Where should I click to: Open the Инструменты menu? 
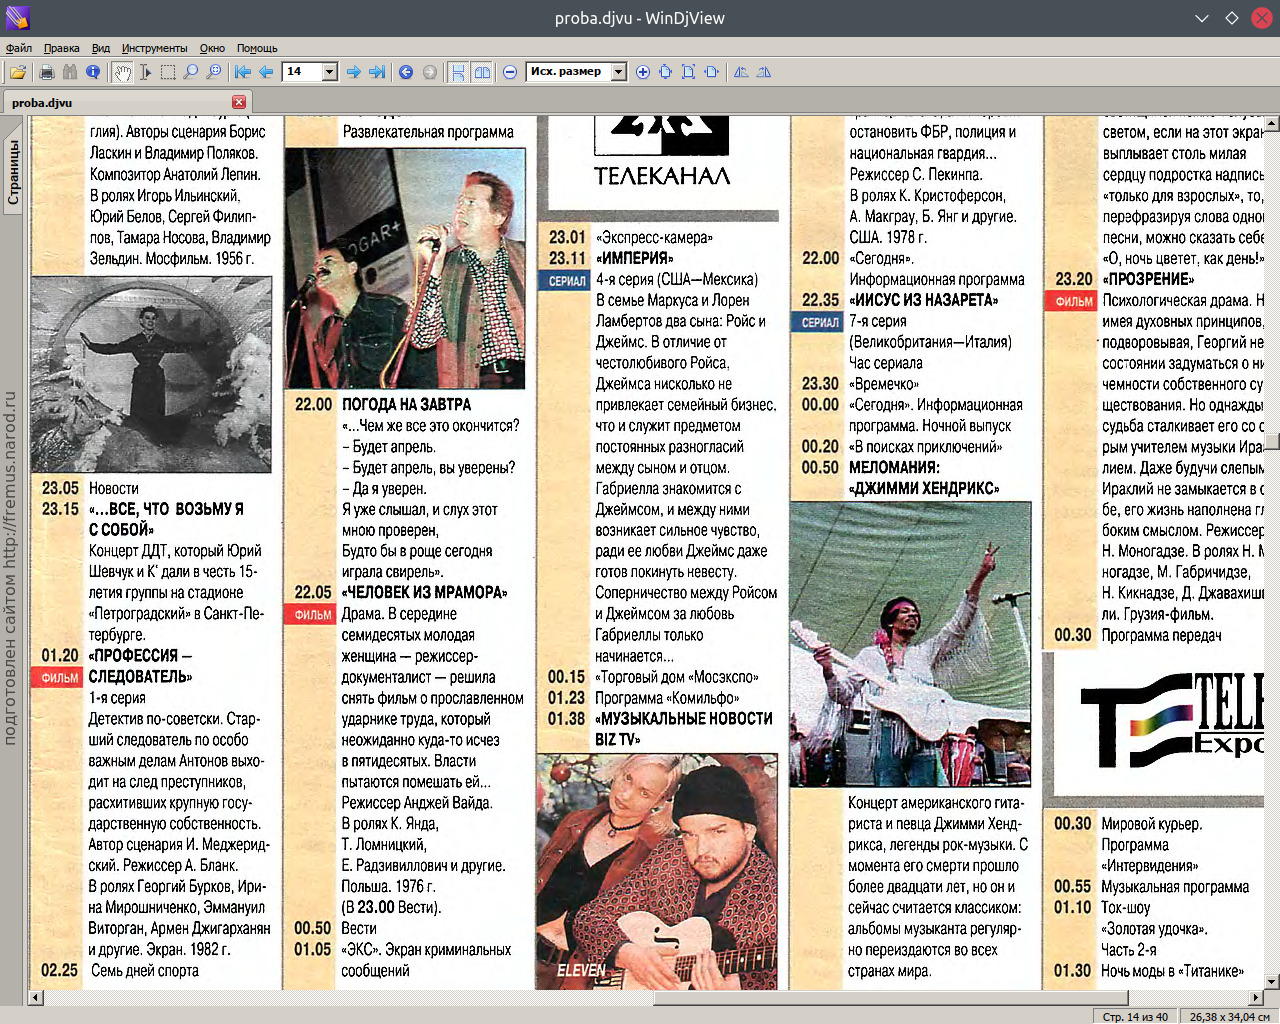(155, 48)
